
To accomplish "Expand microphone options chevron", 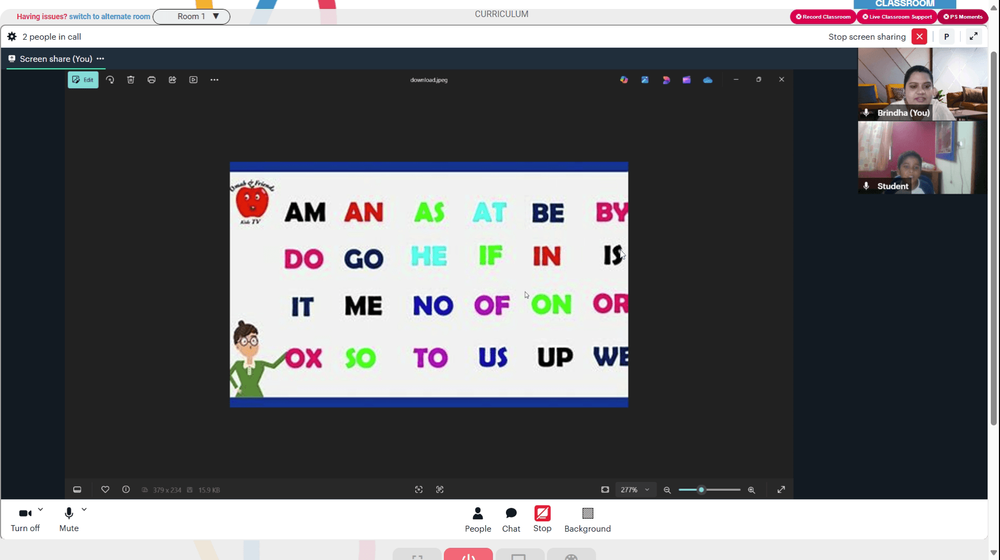I will (84, 510).
